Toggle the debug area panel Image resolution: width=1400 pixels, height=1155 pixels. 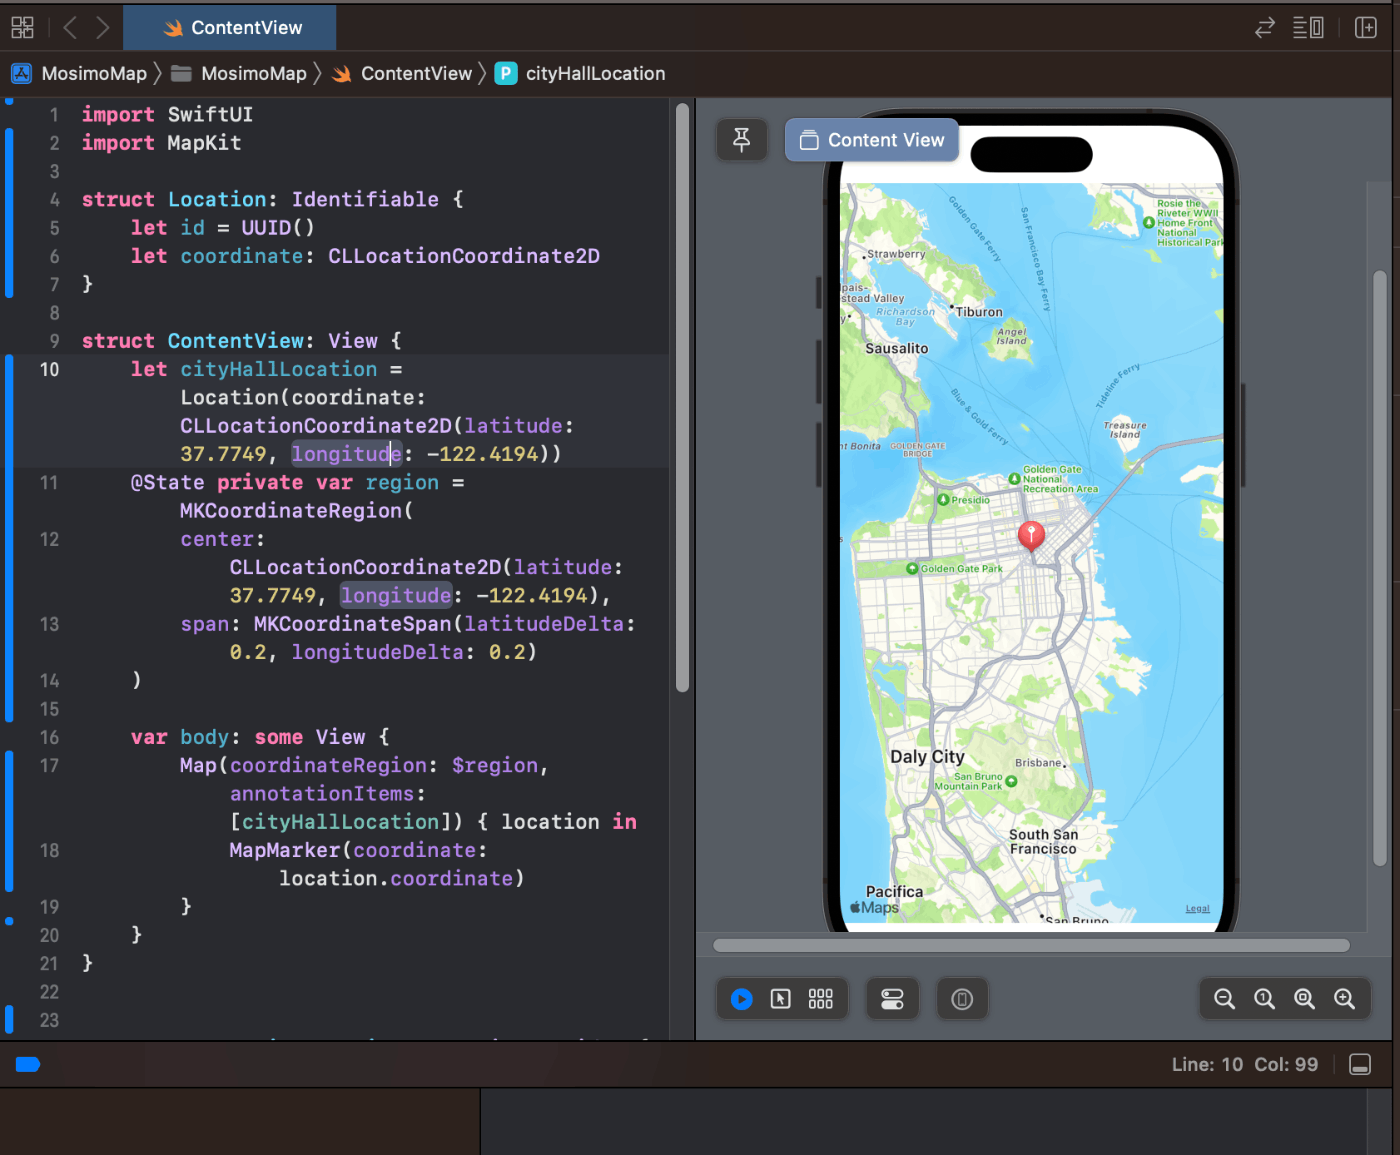coord(1360,1064)
